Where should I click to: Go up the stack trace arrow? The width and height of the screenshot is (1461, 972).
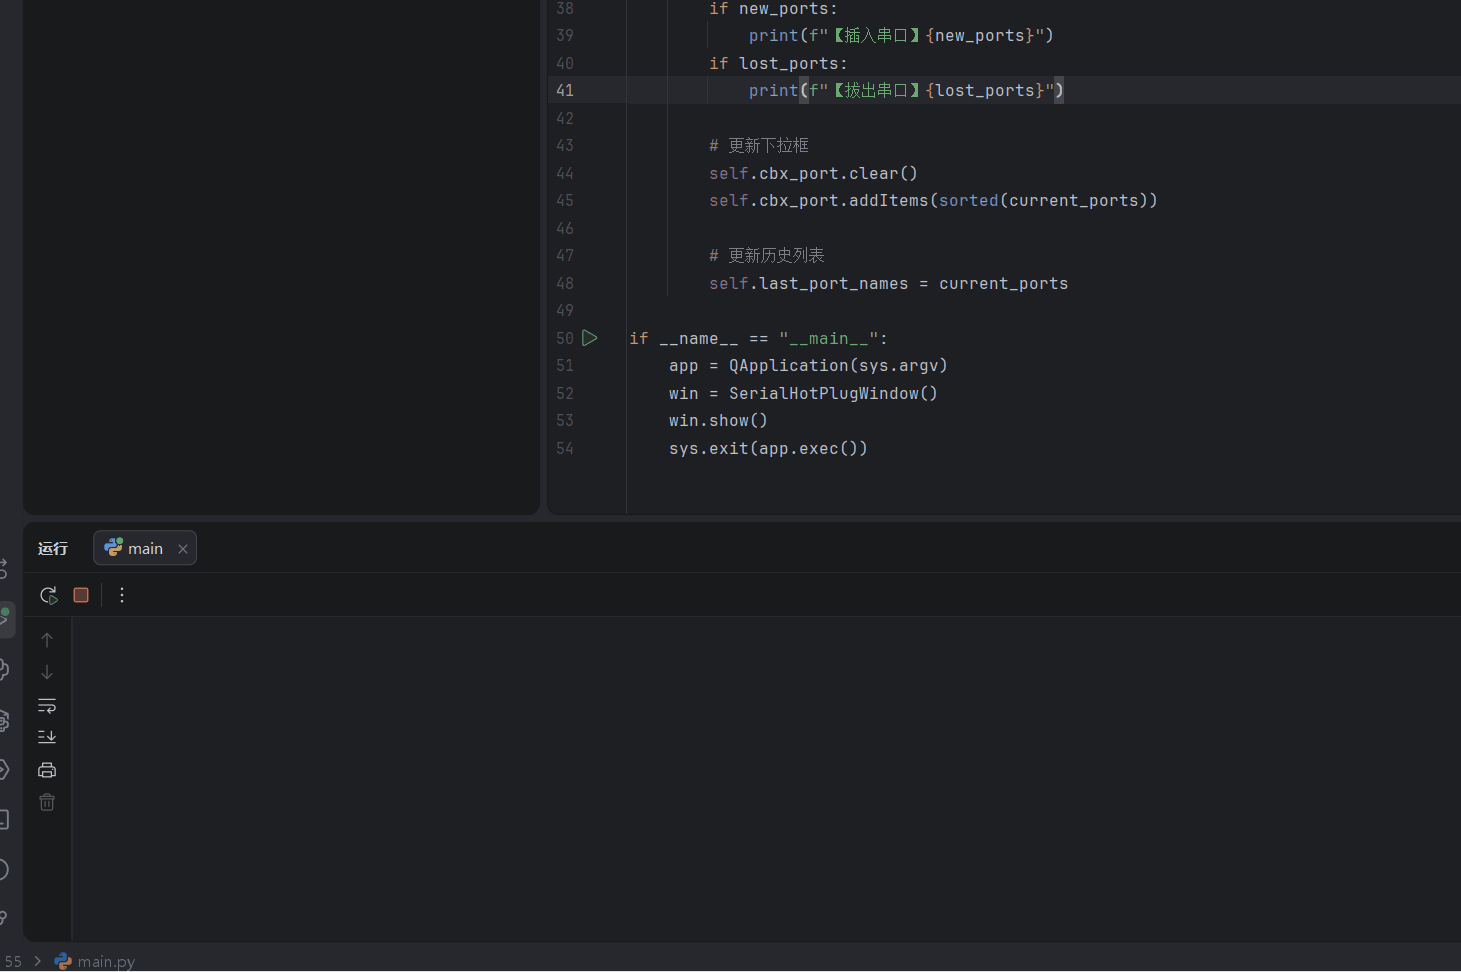(x=47, y=640)
